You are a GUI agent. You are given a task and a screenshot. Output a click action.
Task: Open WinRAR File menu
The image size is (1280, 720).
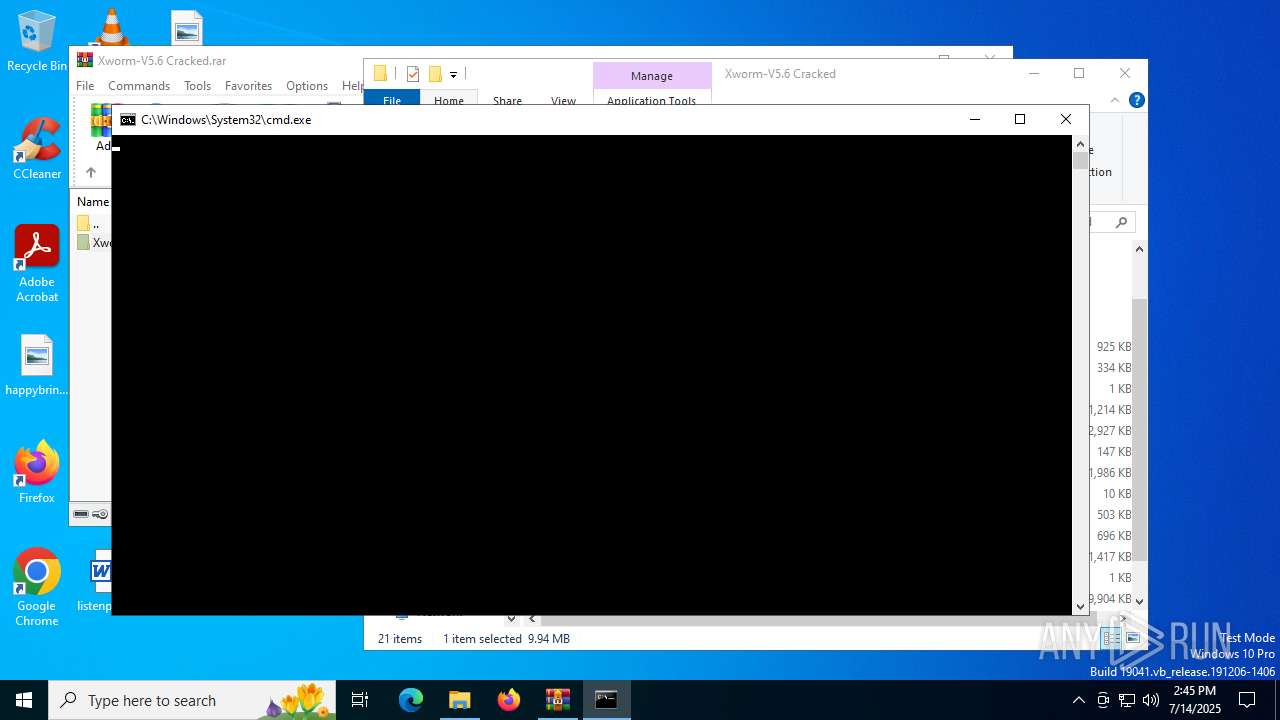tap(85, 86)
